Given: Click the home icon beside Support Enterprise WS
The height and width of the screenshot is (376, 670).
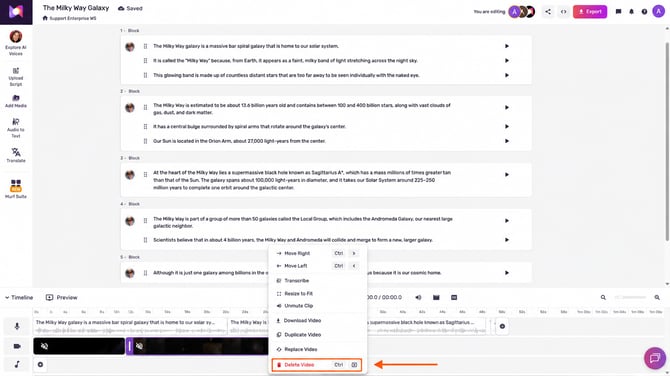Looking at the screenshot, I should pyautogui.click(x=45, y=18).
